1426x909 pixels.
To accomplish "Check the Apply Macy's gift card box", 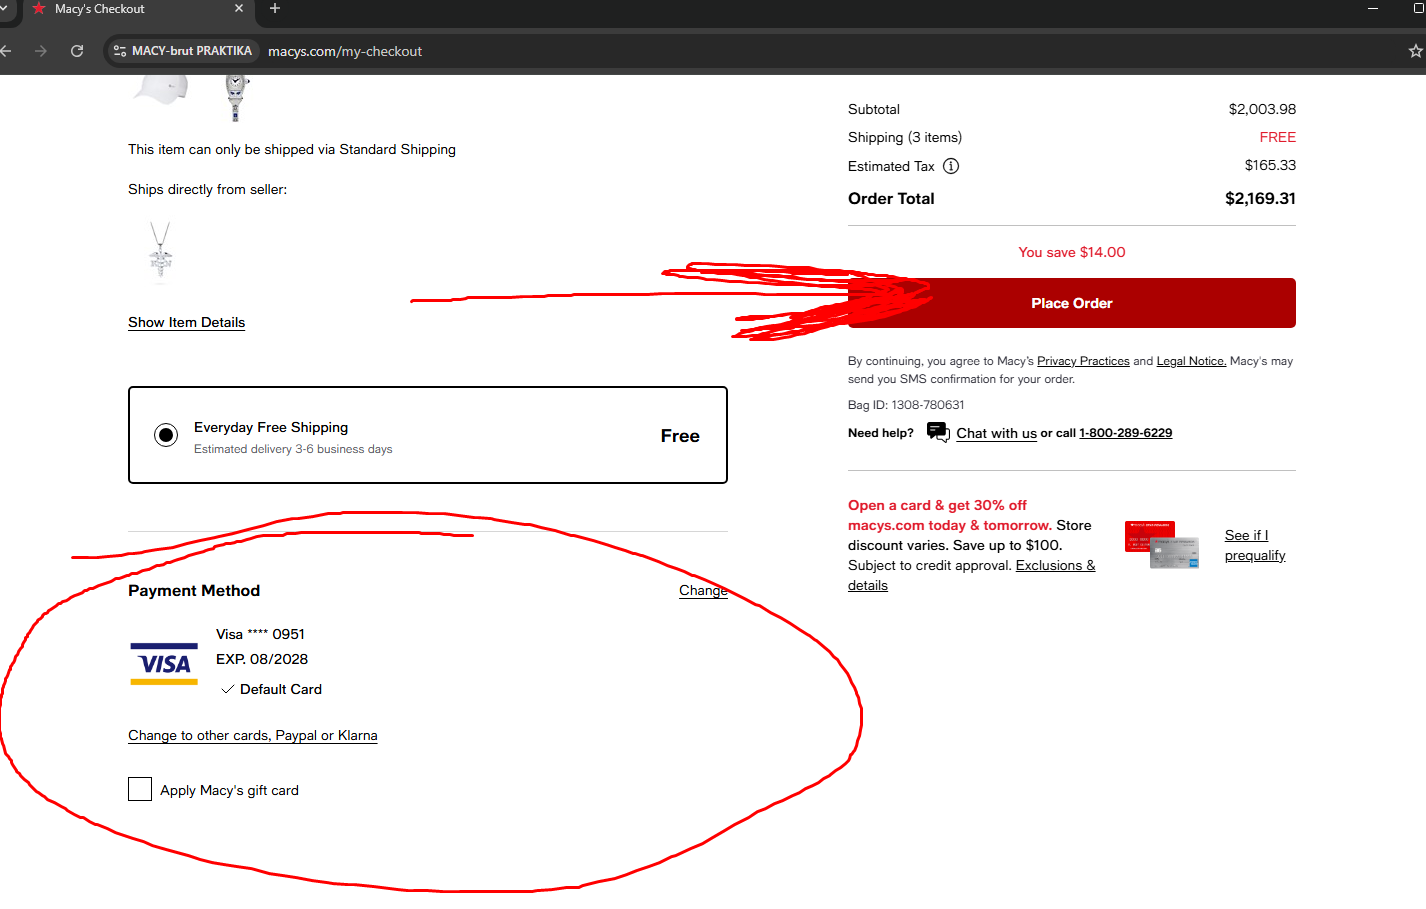I will 140,790.
